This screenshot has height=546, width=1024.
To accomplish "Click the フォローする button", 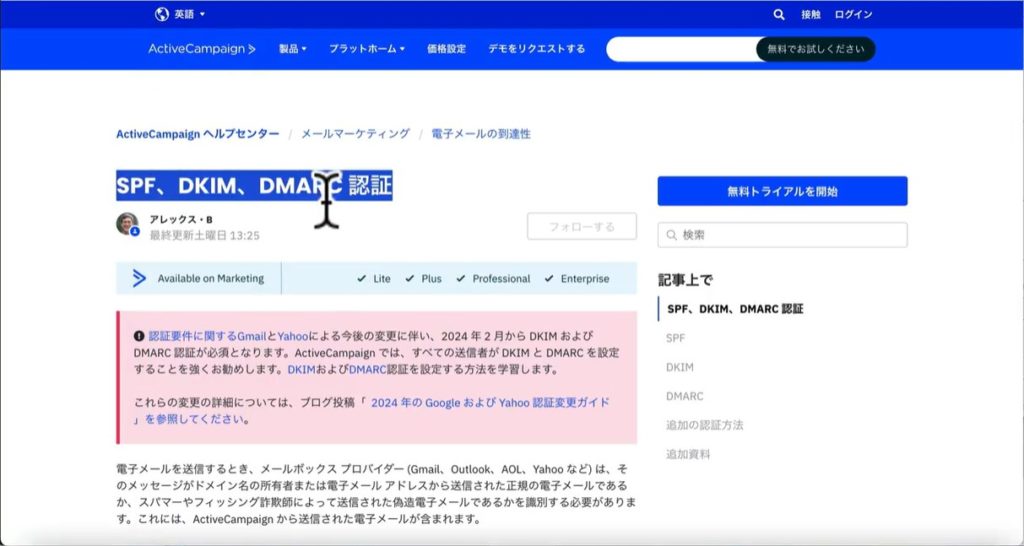I will click(x=581, y=226).
